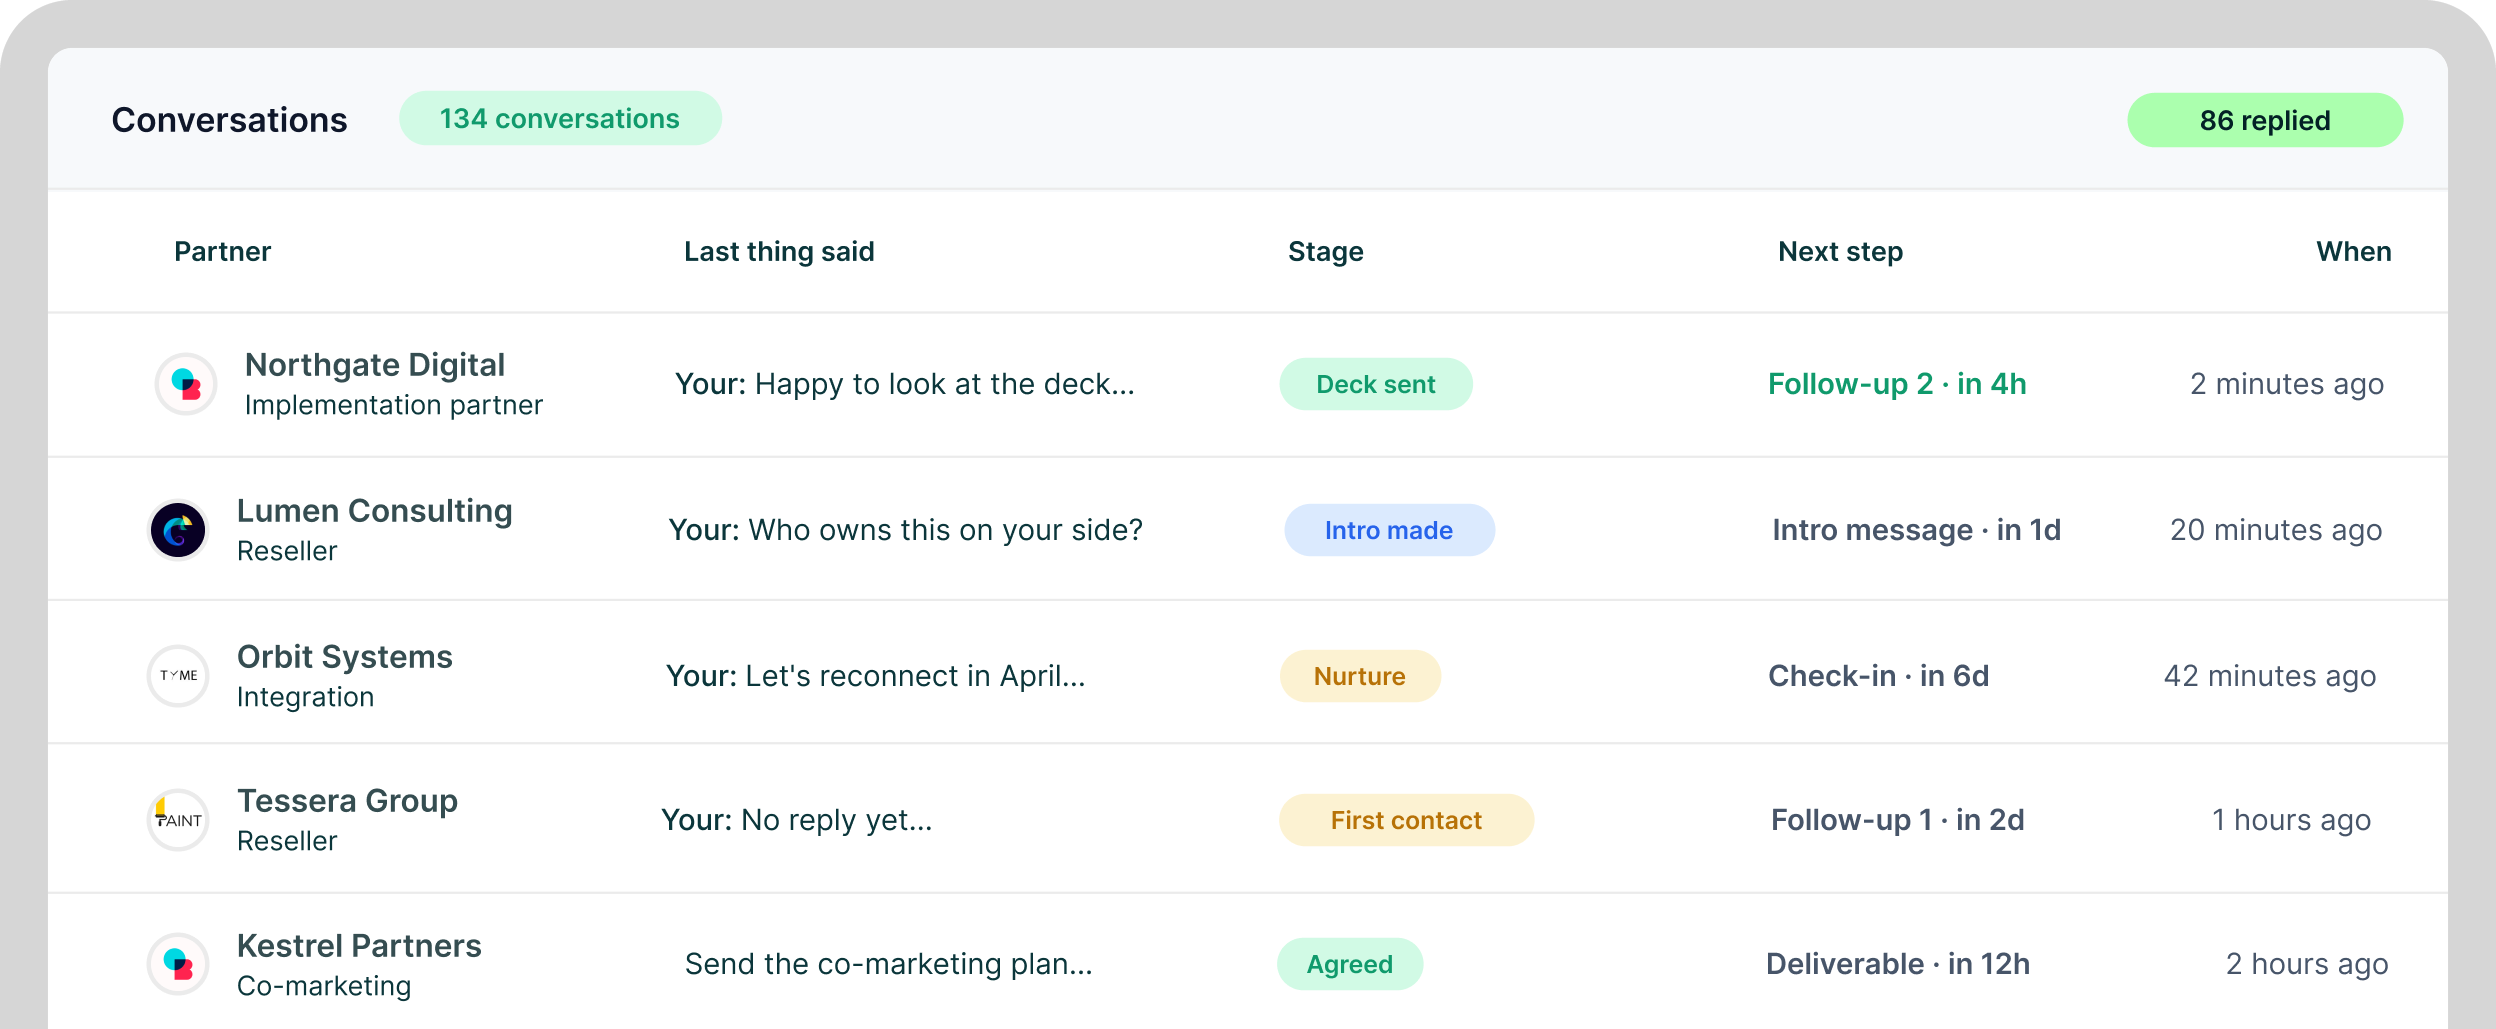The height and width of the screenshot is (1029, 2496).
Task: Click the Northgate Digital partner logo
Action: 186,384
